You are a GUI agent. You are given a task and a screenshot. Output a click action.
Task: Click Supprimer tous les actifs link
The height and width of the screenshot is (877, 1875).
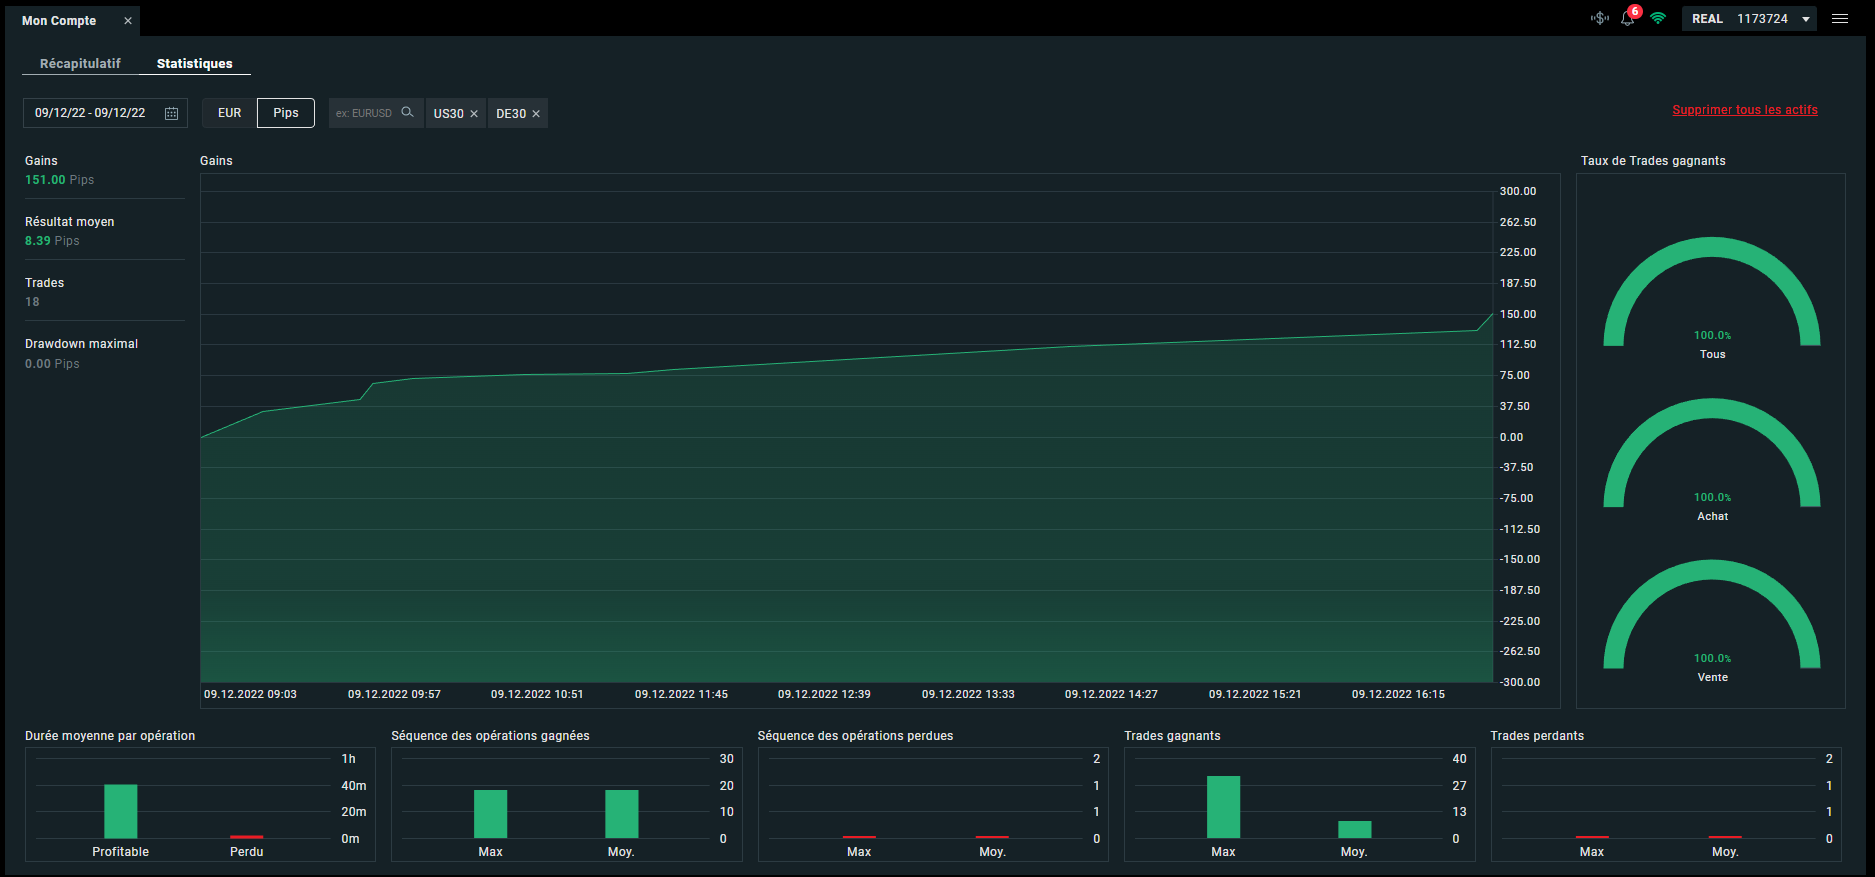(x=1745, y=110)
